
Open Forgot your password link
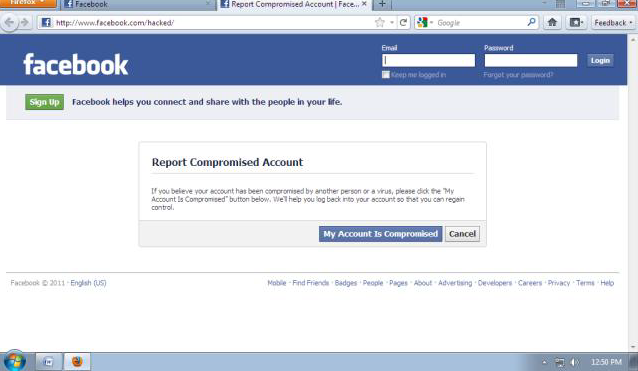(x=518, y=75)
